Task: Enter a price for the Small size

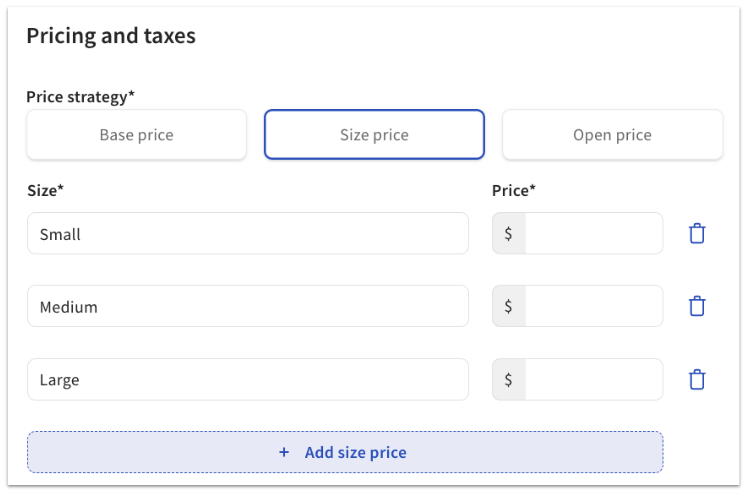Action: pos(593,234)
